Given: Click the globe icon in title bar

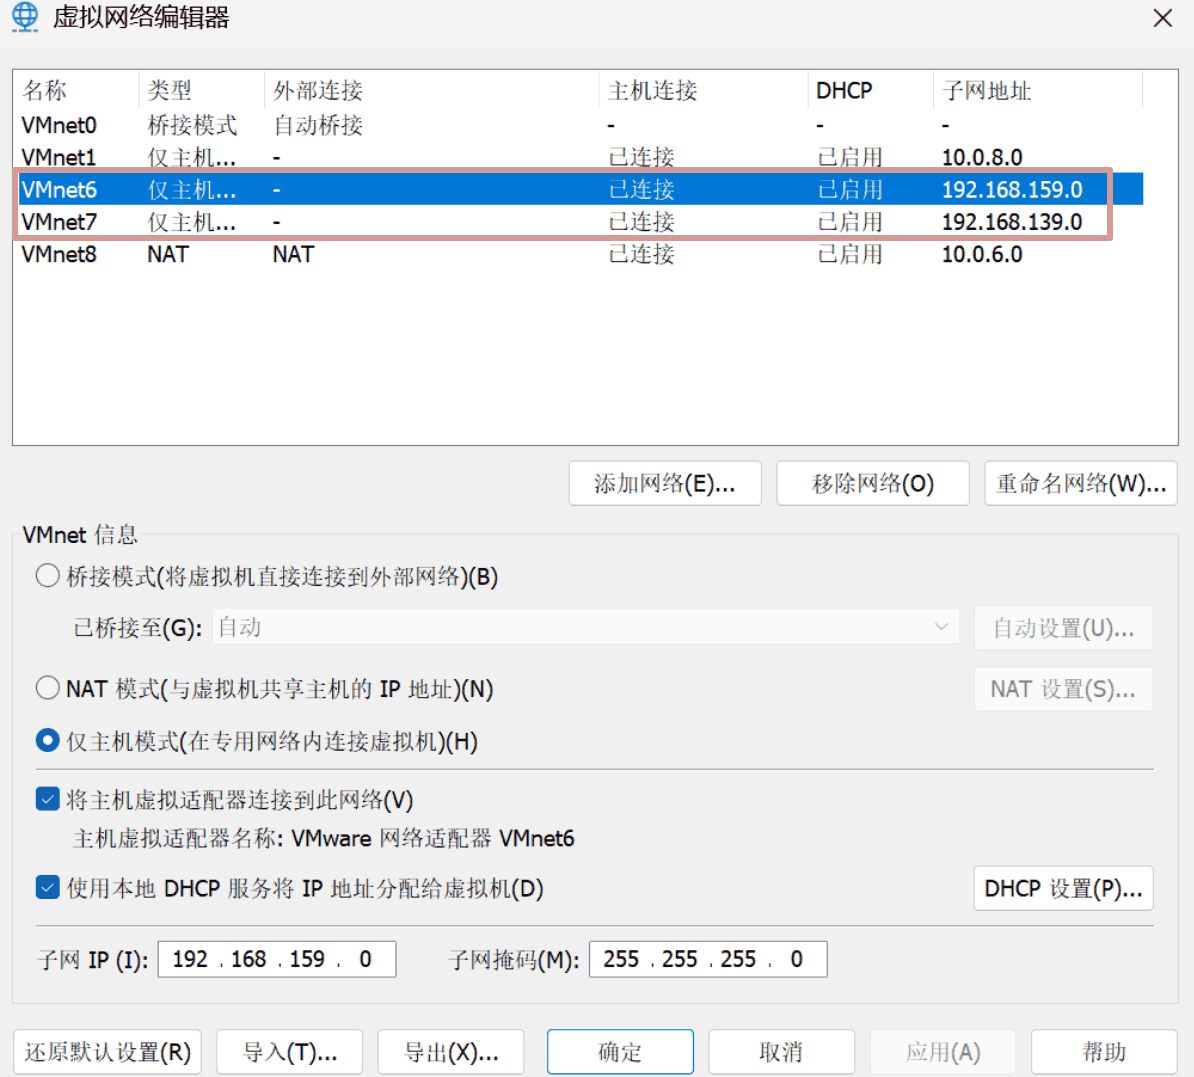Looking at the screenshot, I should click(24, 17).
